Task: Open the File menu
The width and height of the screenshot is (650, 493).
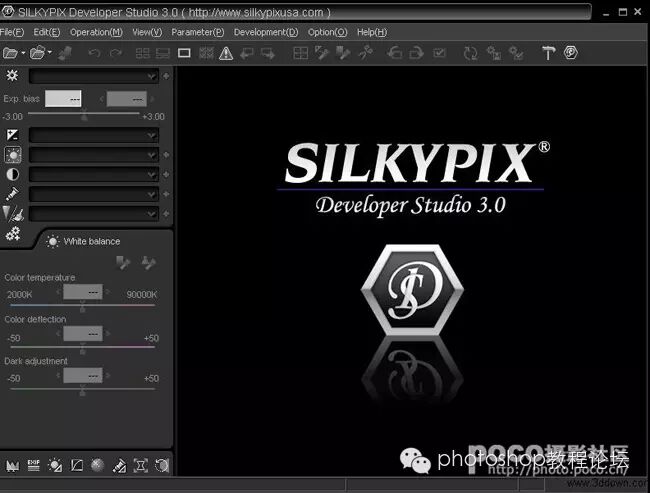Action: coord(12,32)
